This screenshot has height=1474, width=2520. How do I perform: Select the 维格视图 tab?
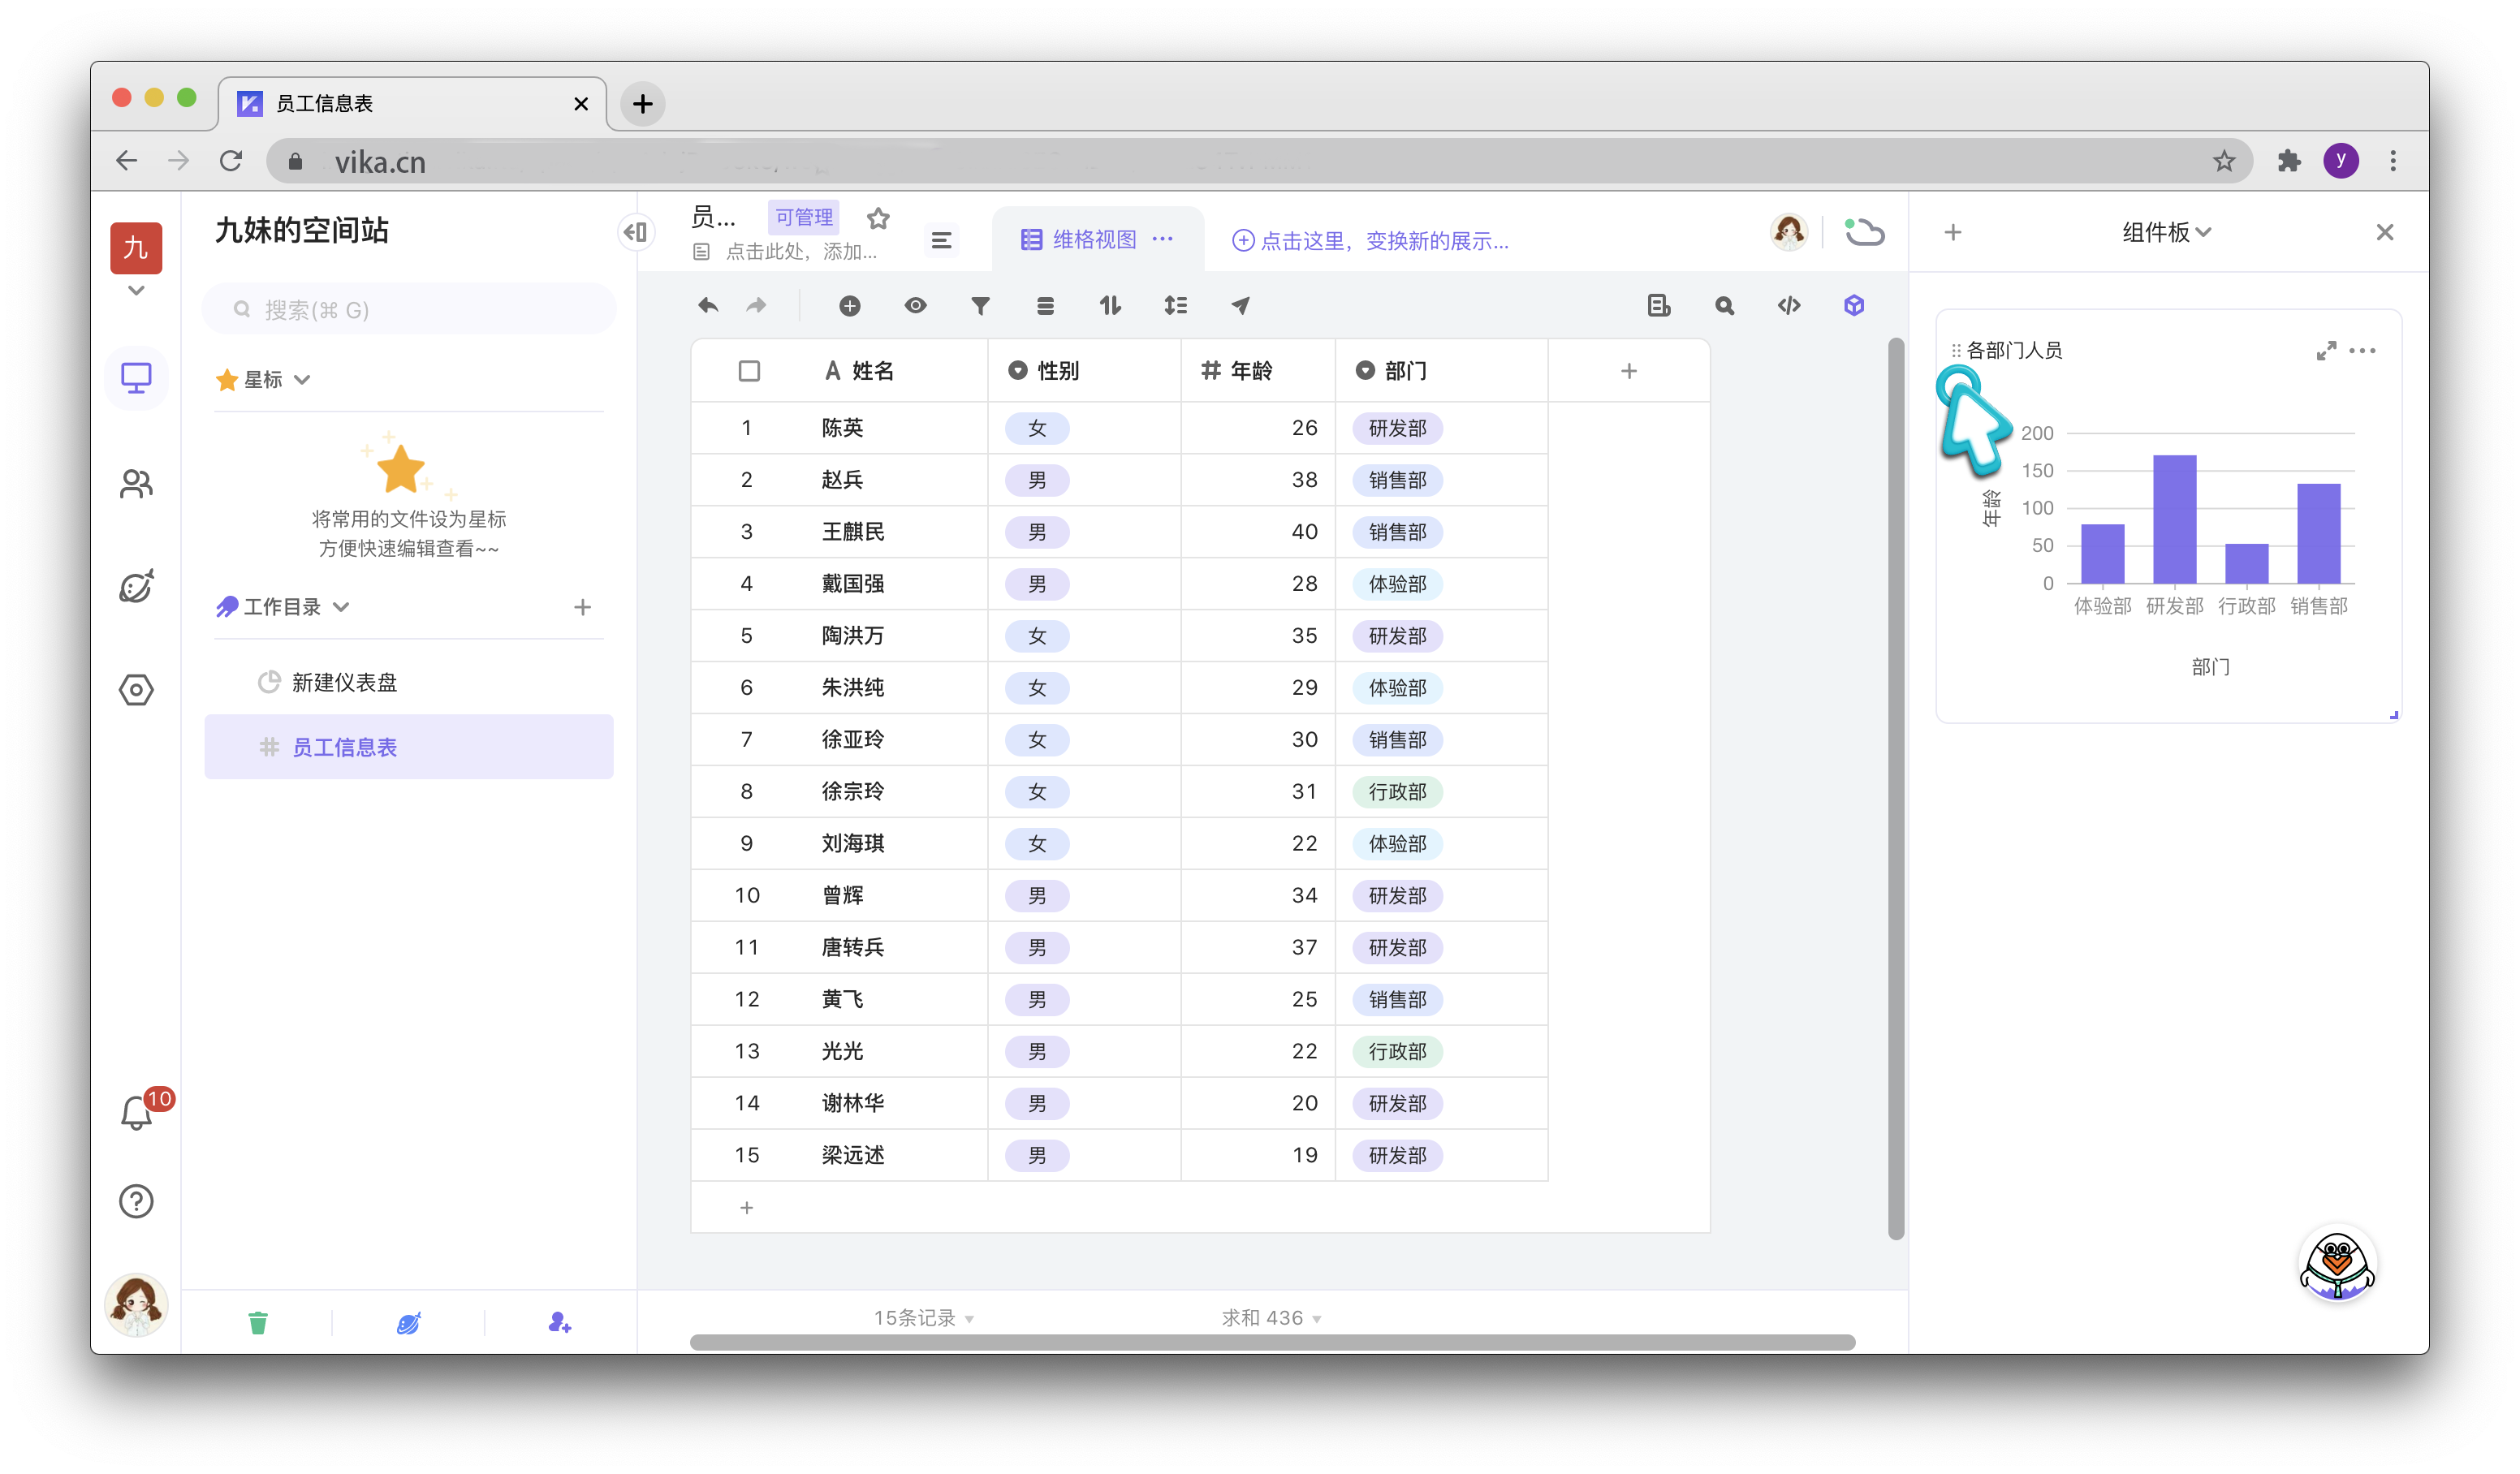[1093, 240]
